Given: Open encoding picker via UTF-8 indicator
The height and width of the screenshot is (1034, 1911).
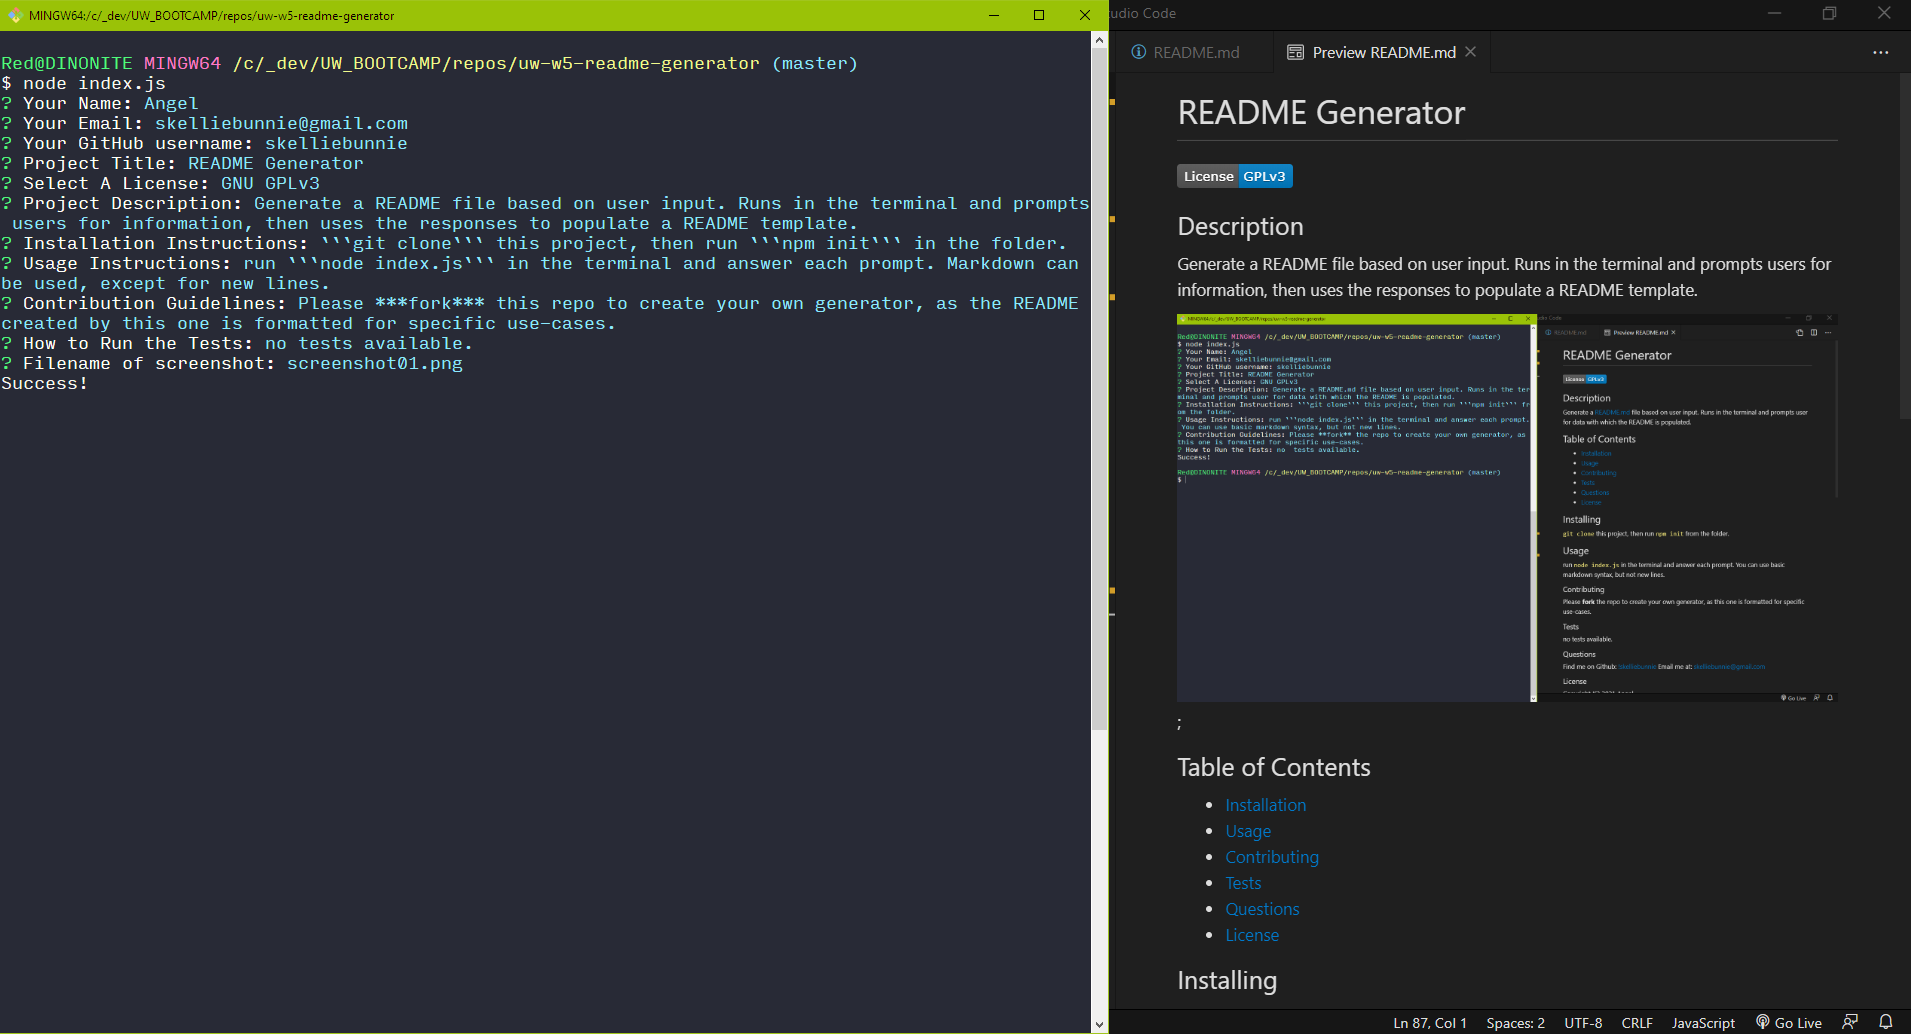Looking at the screenshot, I should click(1582, 1022).
